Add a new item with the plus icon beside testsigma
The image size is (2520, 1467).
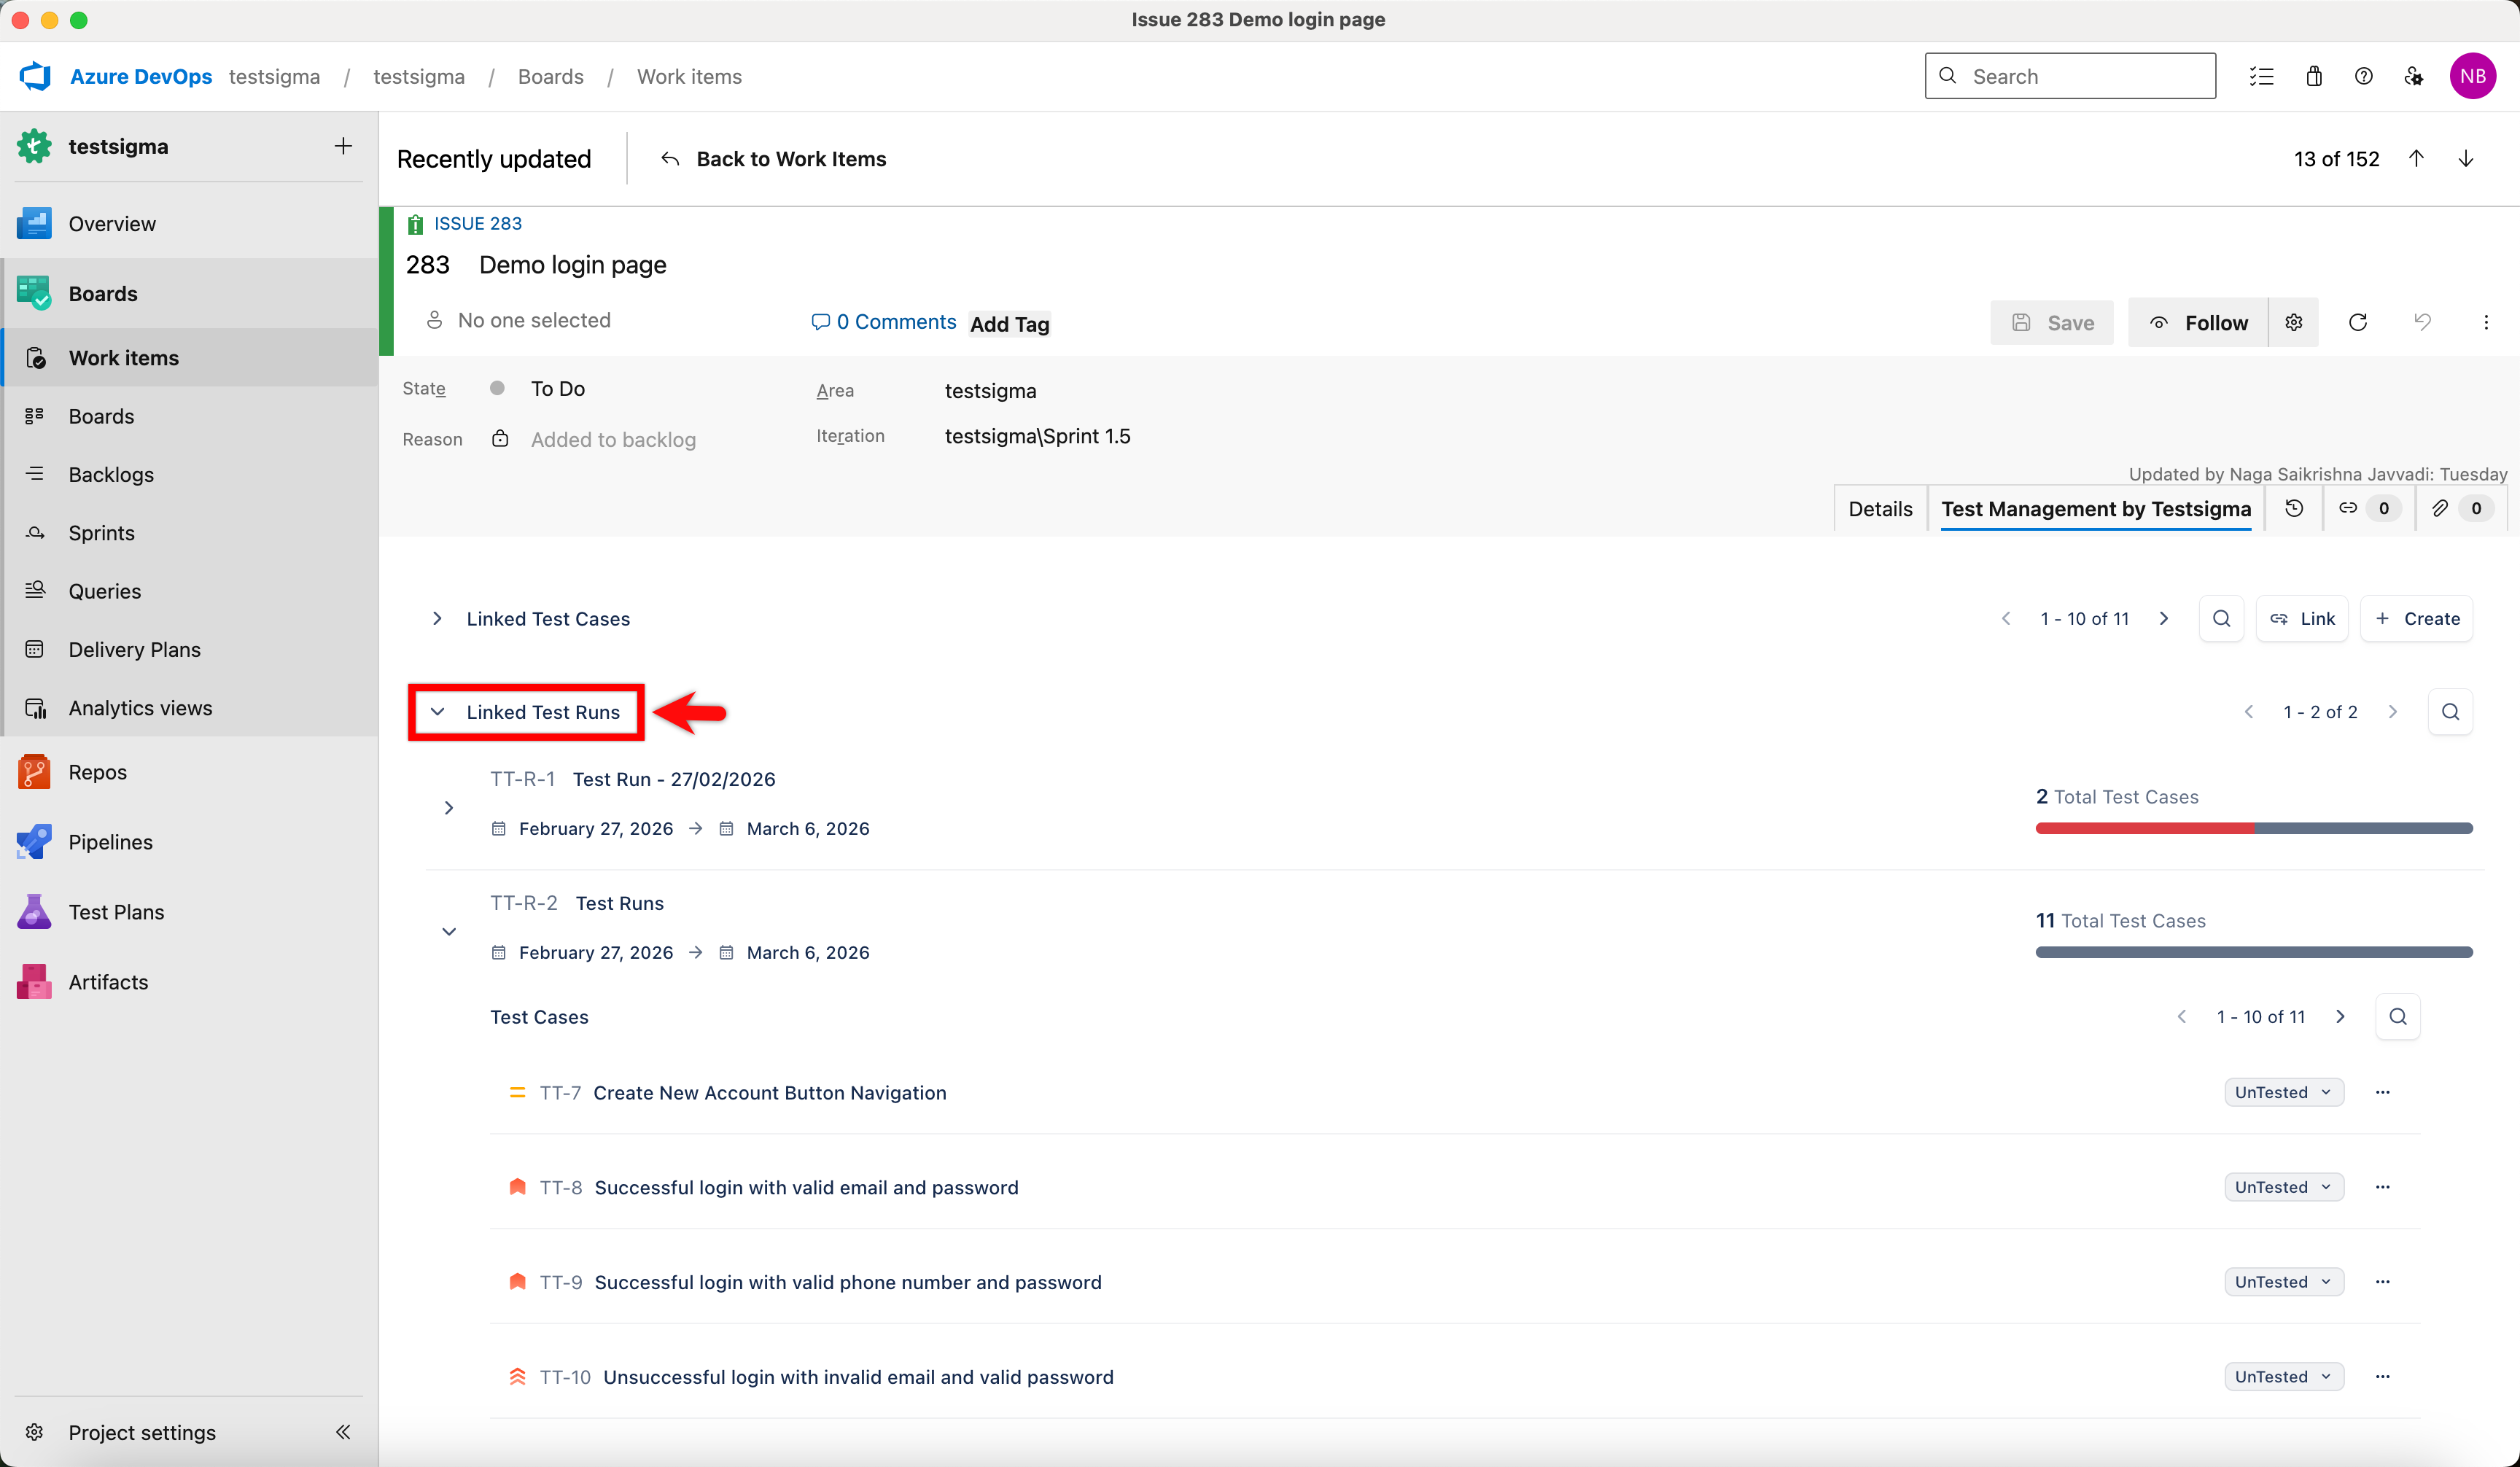point(343,146)
